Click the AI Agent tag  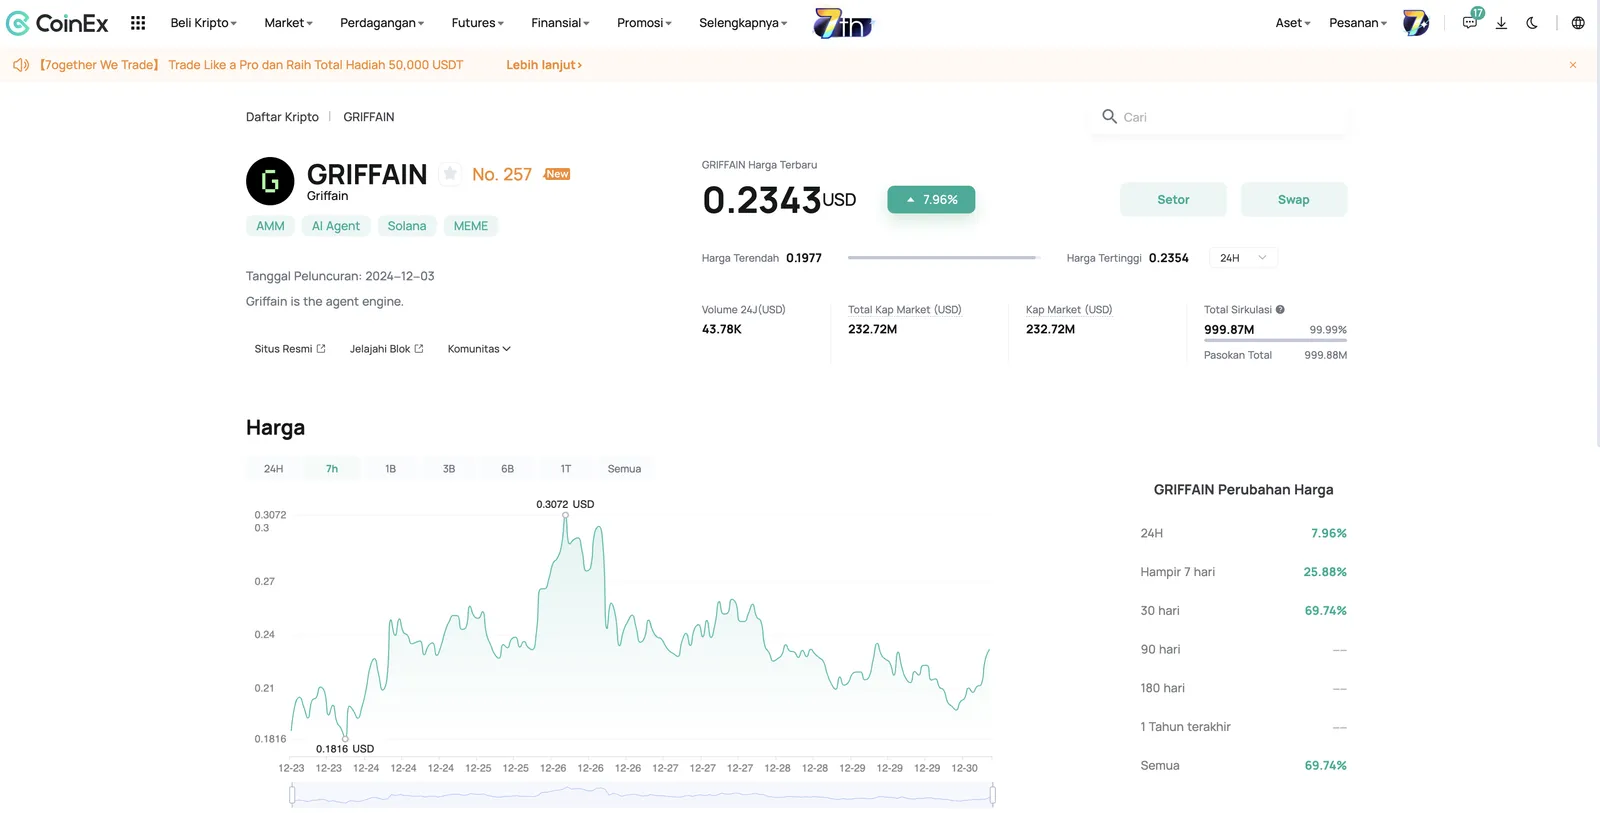[x=336, y=226]
